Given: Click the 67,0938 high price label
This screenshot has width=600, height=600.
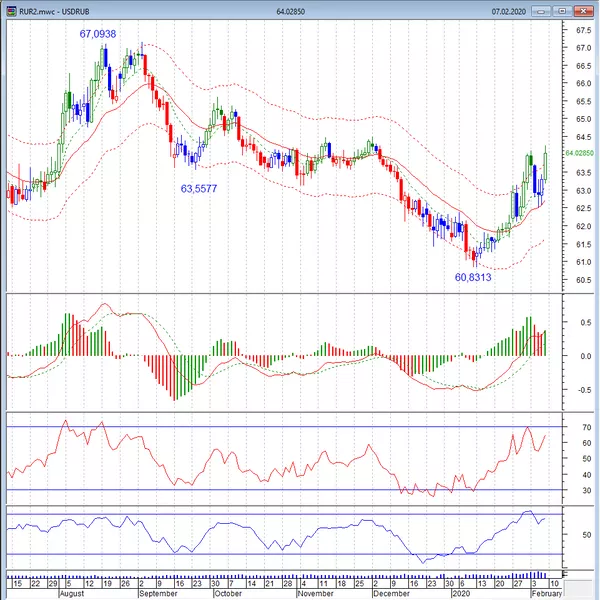Looking at the screenshot, I should 98,34.
